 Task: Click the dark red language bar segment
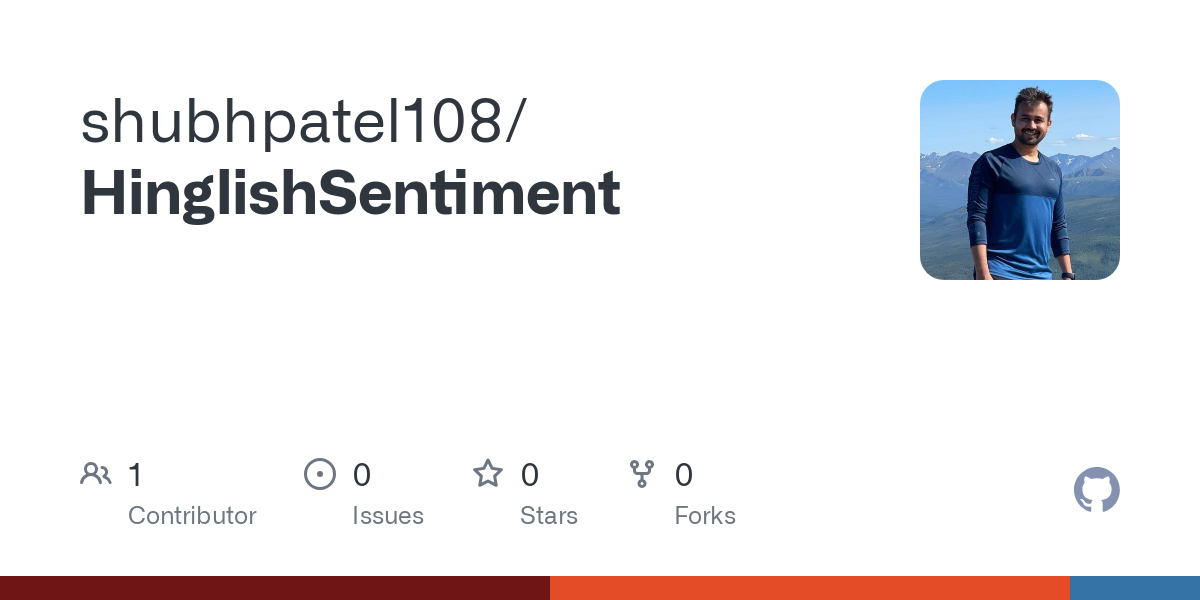(x=275, y=588)
